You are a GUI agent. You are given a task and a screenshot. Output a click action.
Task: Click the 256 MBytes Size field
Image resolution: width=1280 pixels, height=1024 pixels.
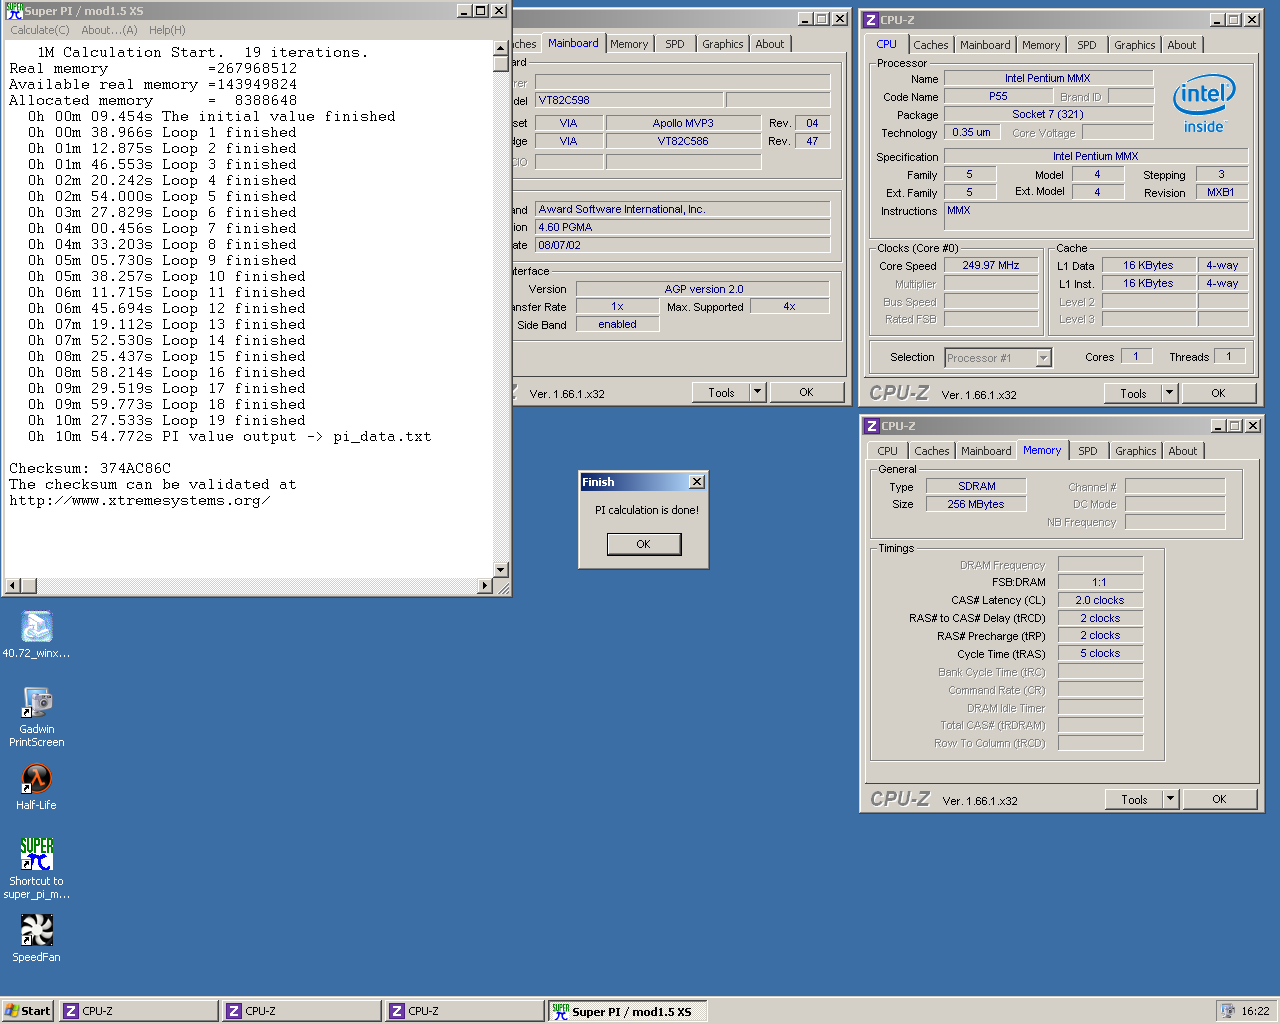click(976, 504)
